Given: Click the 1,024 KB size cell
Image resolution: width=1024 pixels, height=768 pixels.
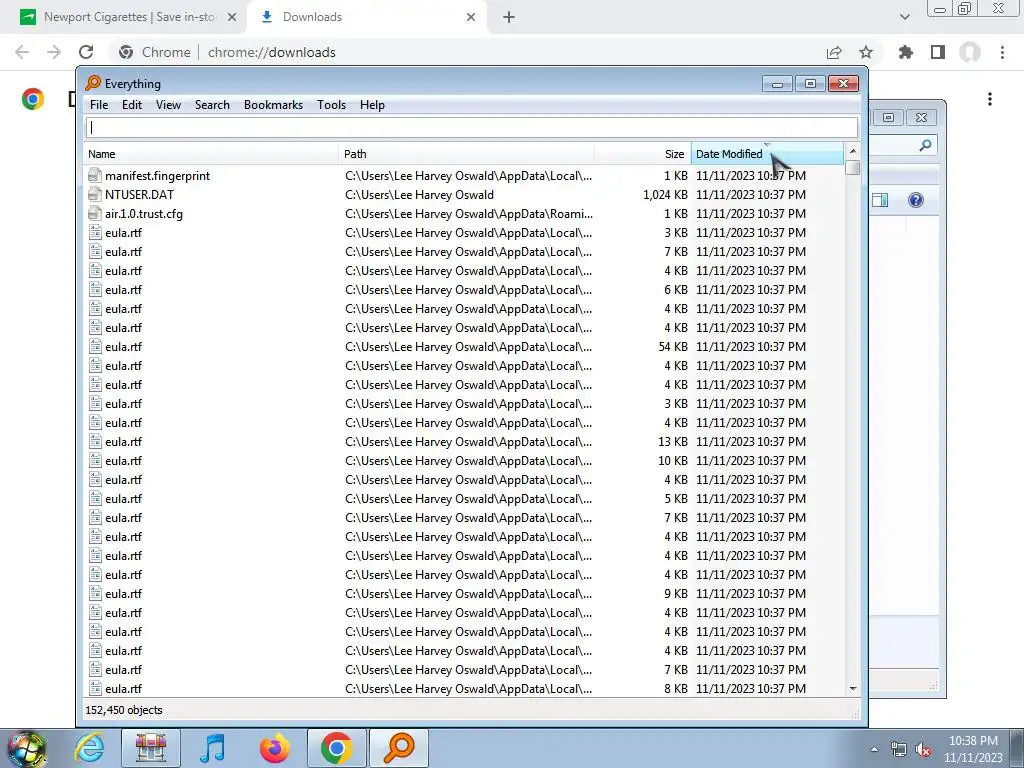Looking at the screenshot, I should 665,195.
